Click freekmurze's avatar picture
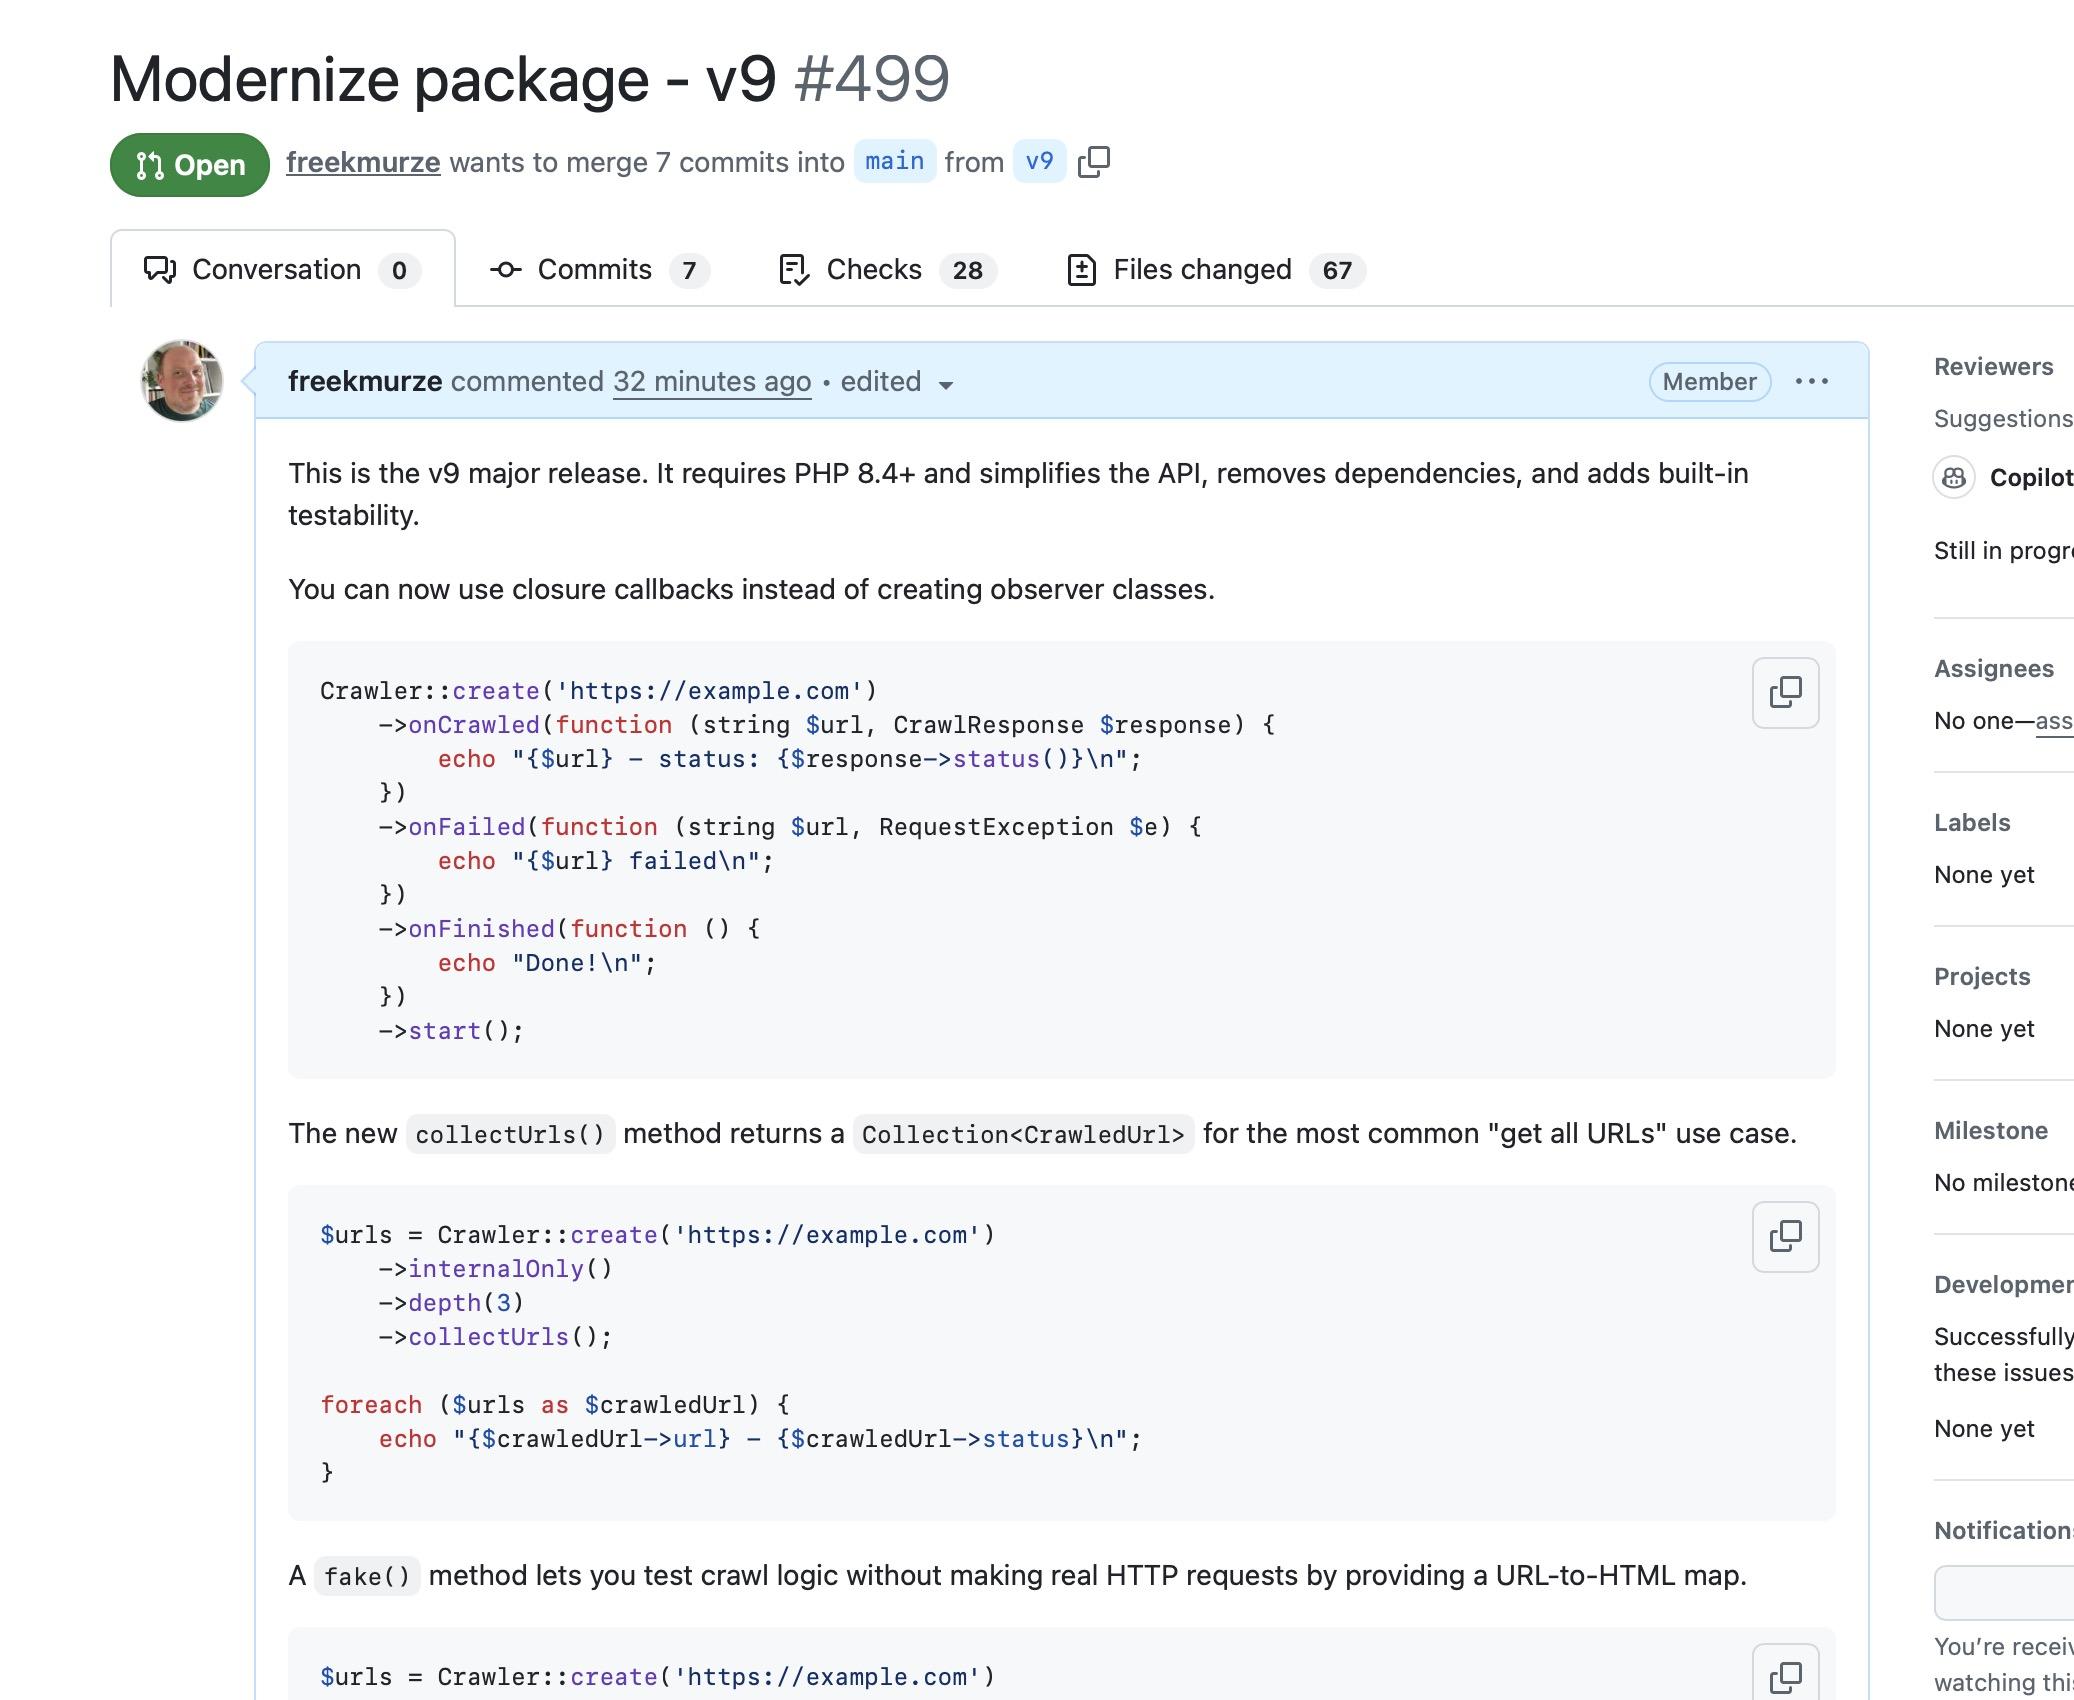This screenshot has height=1700, width=2074. (x=182, y=381)
